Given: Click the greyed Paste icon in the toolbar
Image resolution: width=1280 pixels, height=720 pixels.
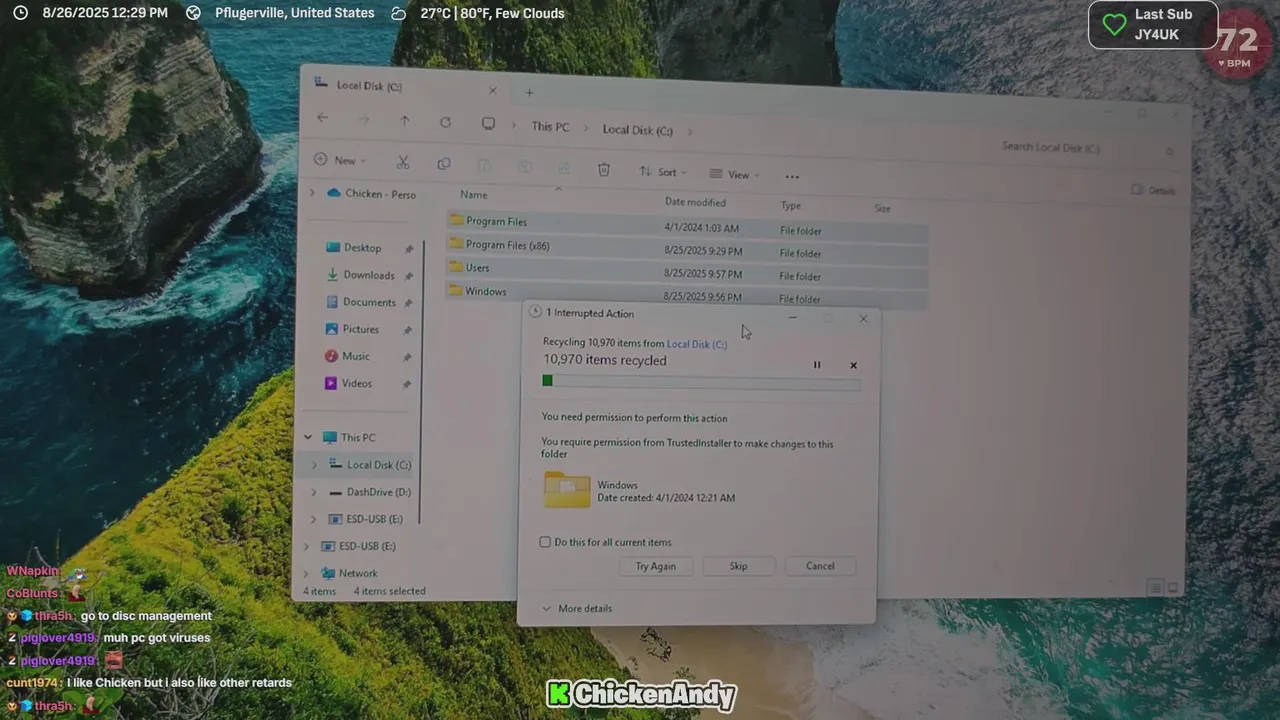Looking at the screenshot, I should click(484, 166).
